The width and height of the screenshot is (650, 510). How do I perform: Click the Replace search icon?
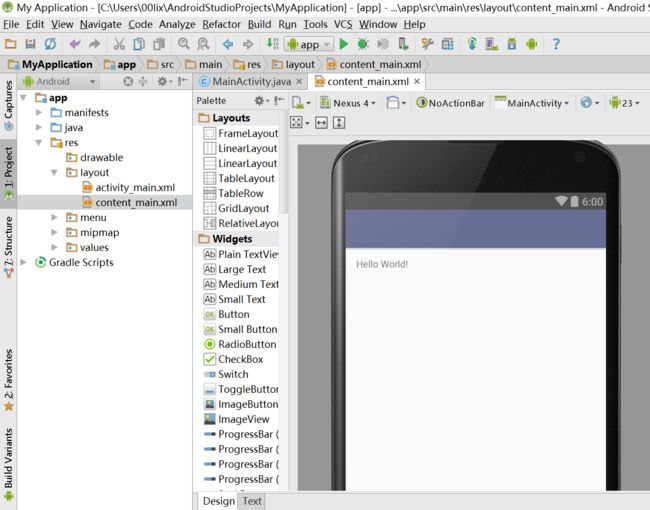point(203,44)
